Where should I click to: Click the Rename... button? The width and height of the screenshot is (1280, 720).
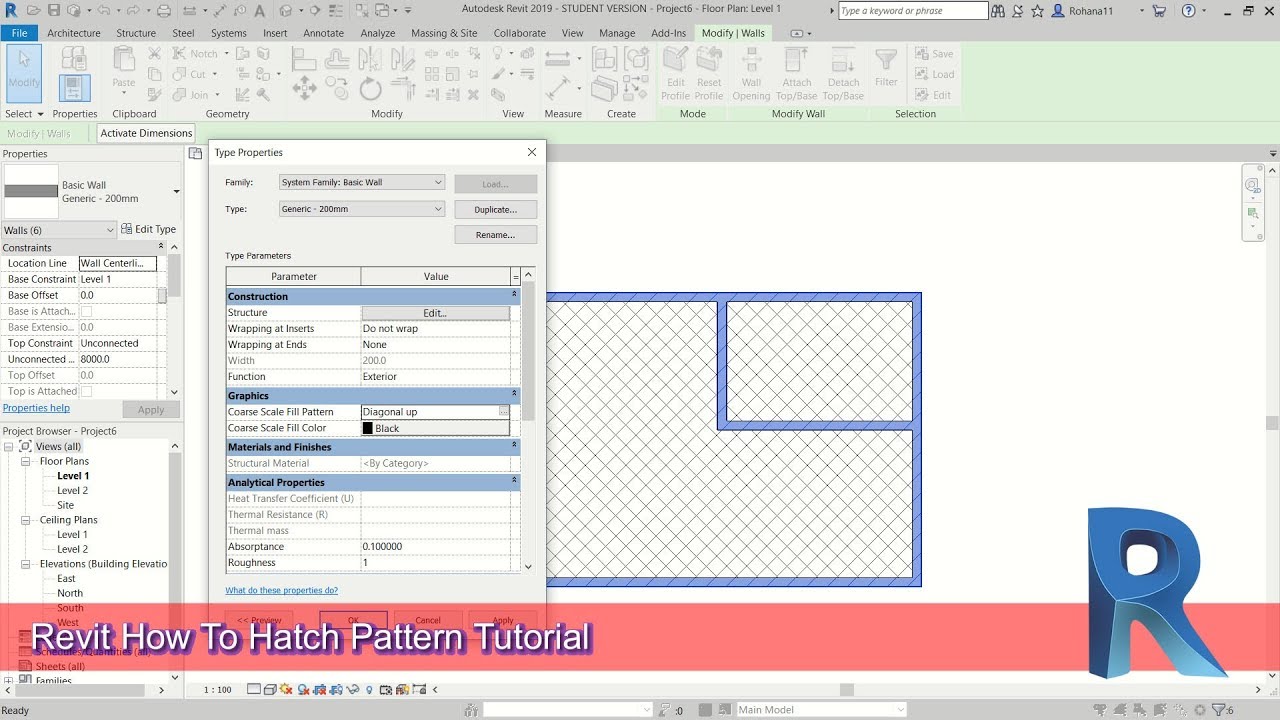click(x=496, y=235)
